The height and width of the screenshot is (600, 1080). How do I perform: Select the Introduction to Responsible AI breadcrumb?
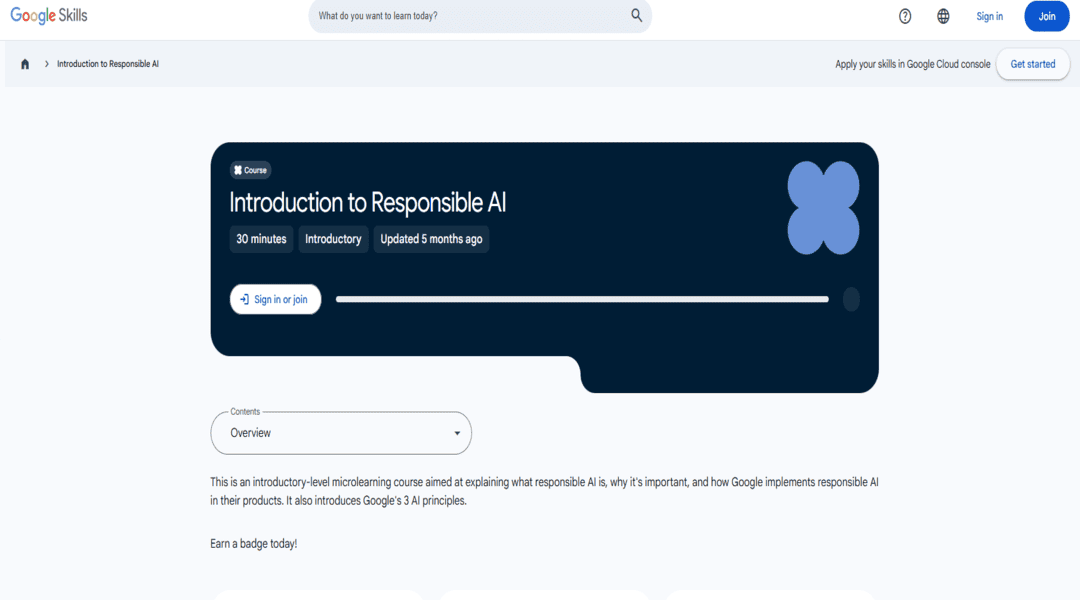tap(108, 64)
